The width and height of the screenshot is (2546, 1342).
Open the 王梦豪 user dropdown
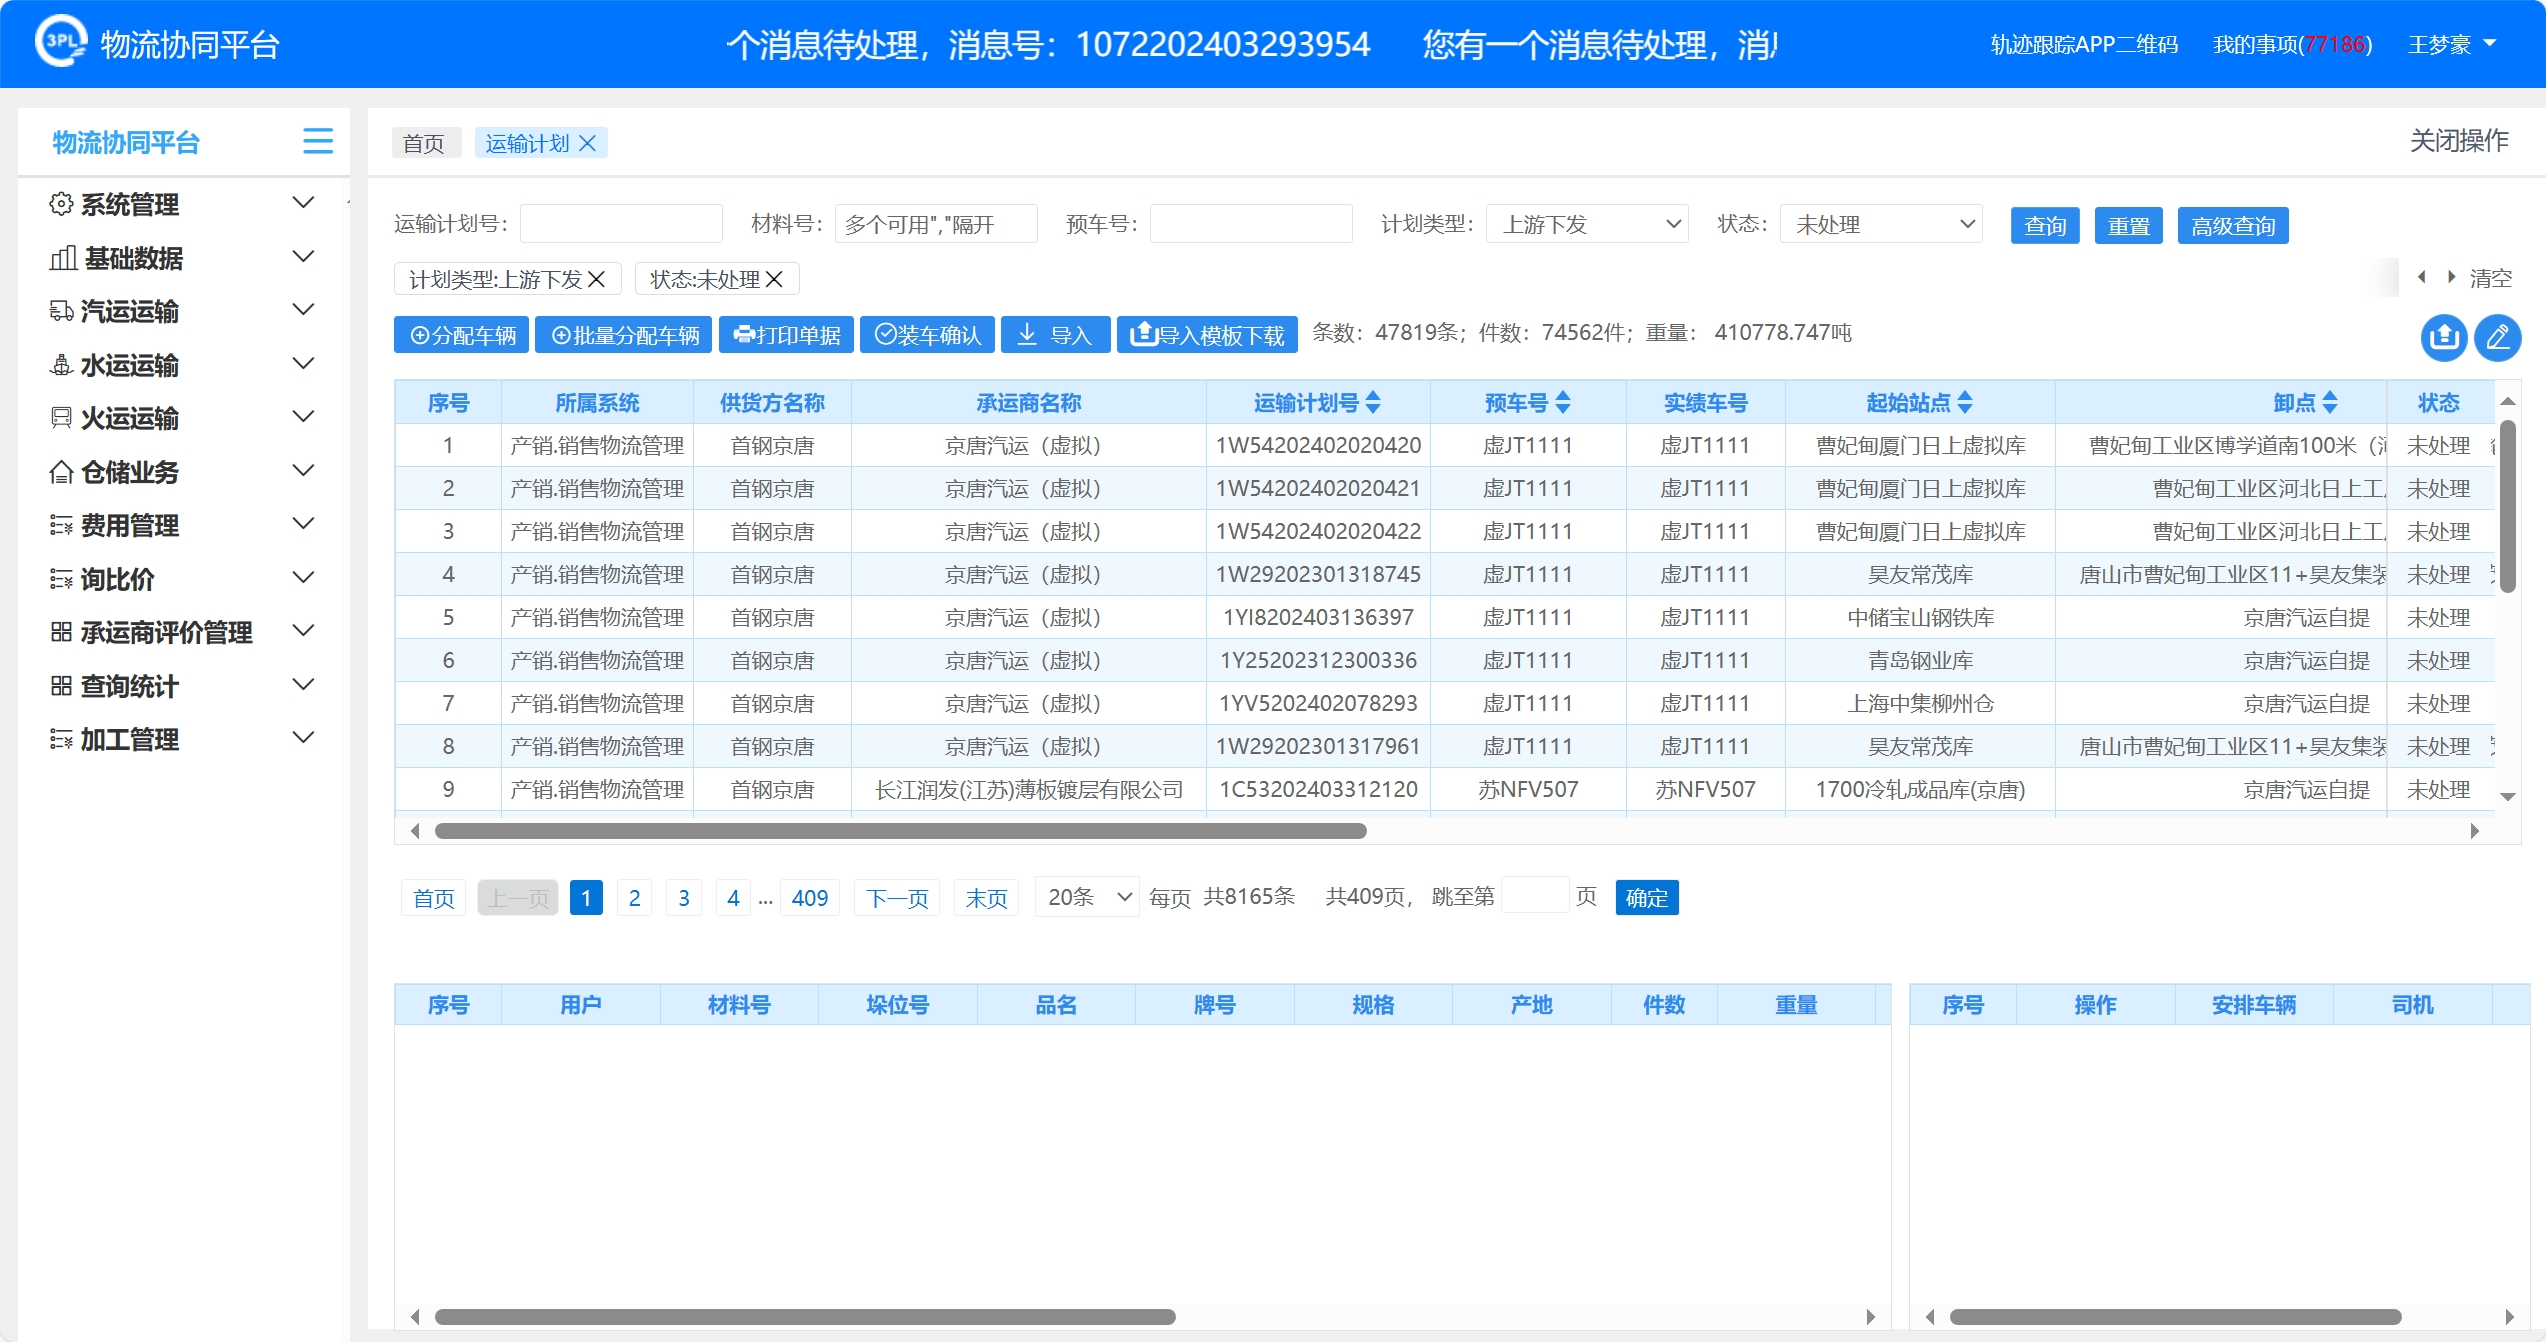[x=2453, y=44]
